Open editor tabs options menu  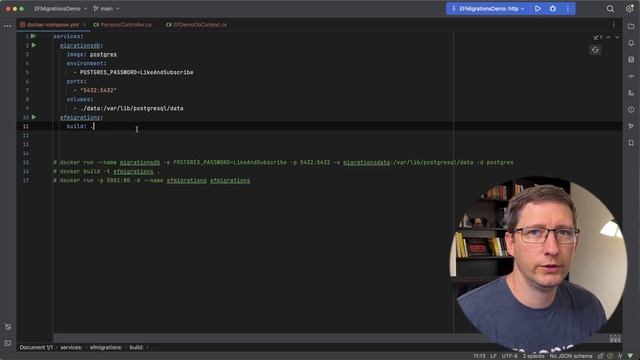point(613,25)
